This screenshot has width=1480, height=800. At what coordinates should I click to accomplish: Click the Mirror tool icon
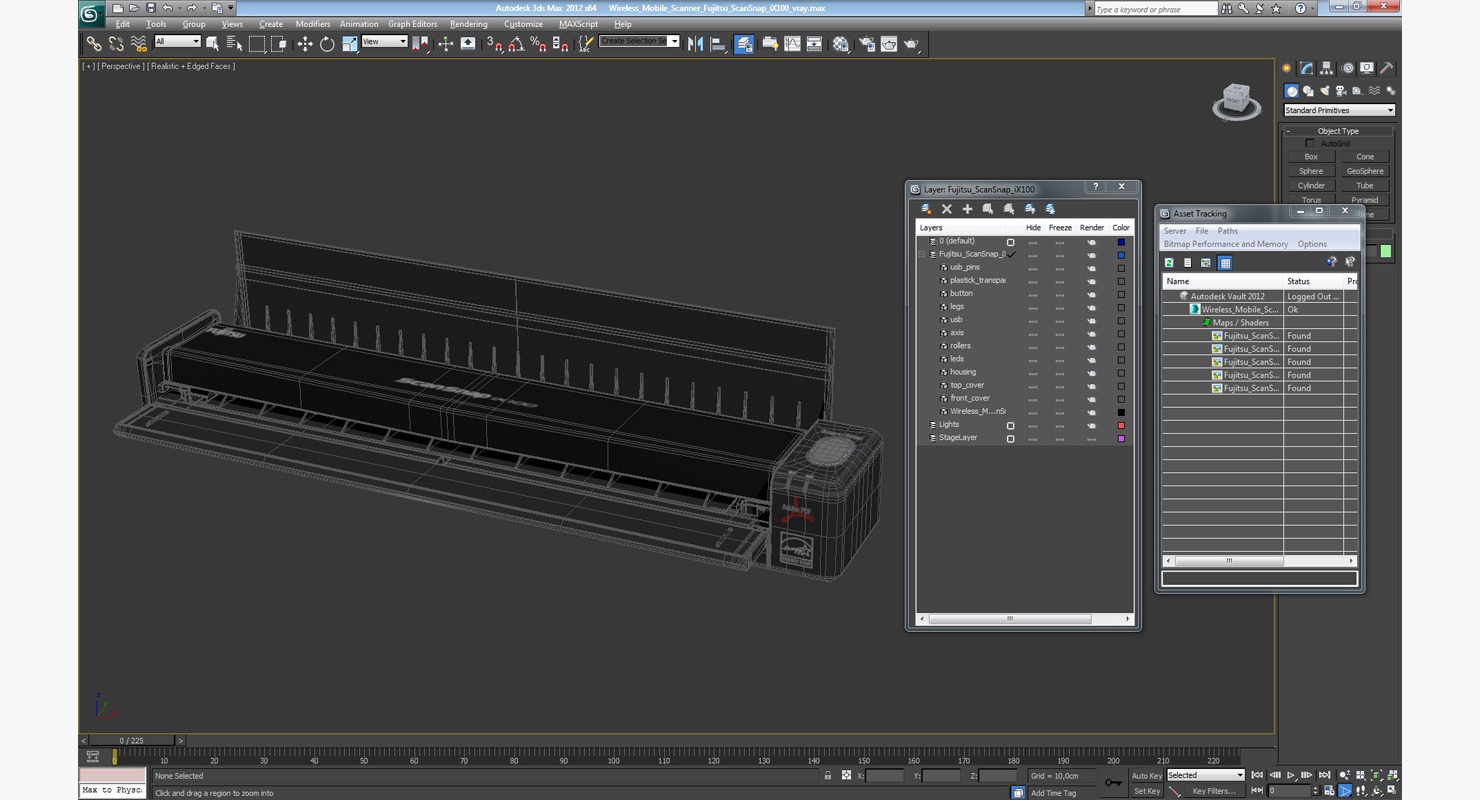click(x=696, y=44)
